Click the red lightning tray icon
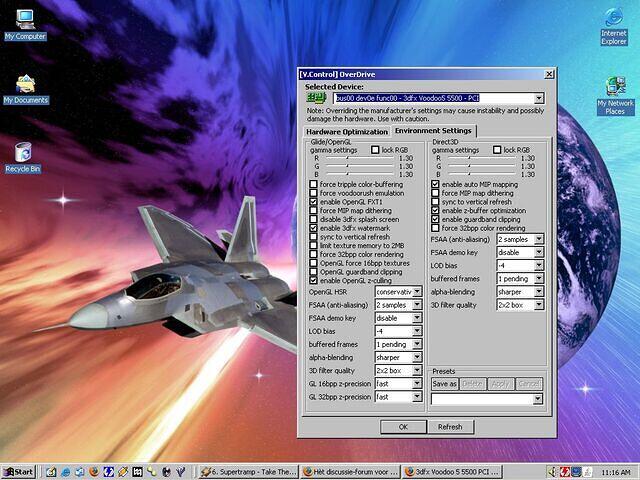640x480 pixels. click(564, 472)
